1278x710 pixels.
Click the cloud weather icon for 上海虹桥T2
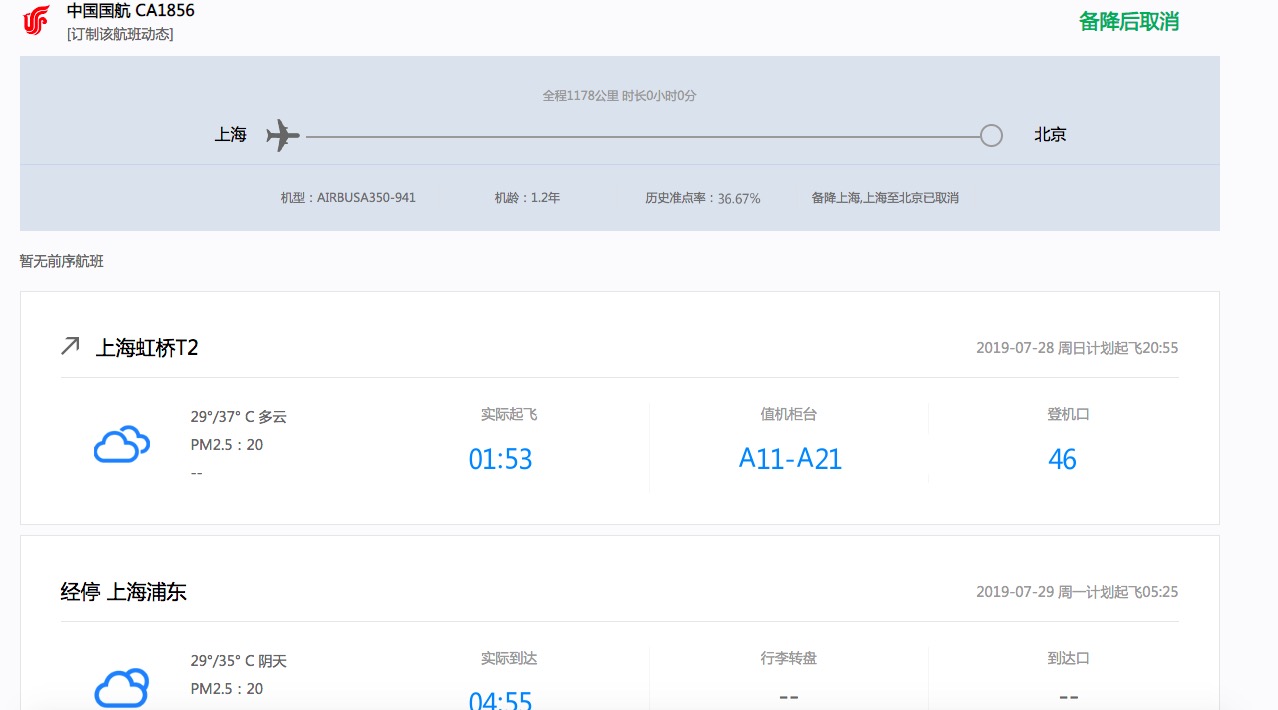pyautogui.click(x=121, y=445)
